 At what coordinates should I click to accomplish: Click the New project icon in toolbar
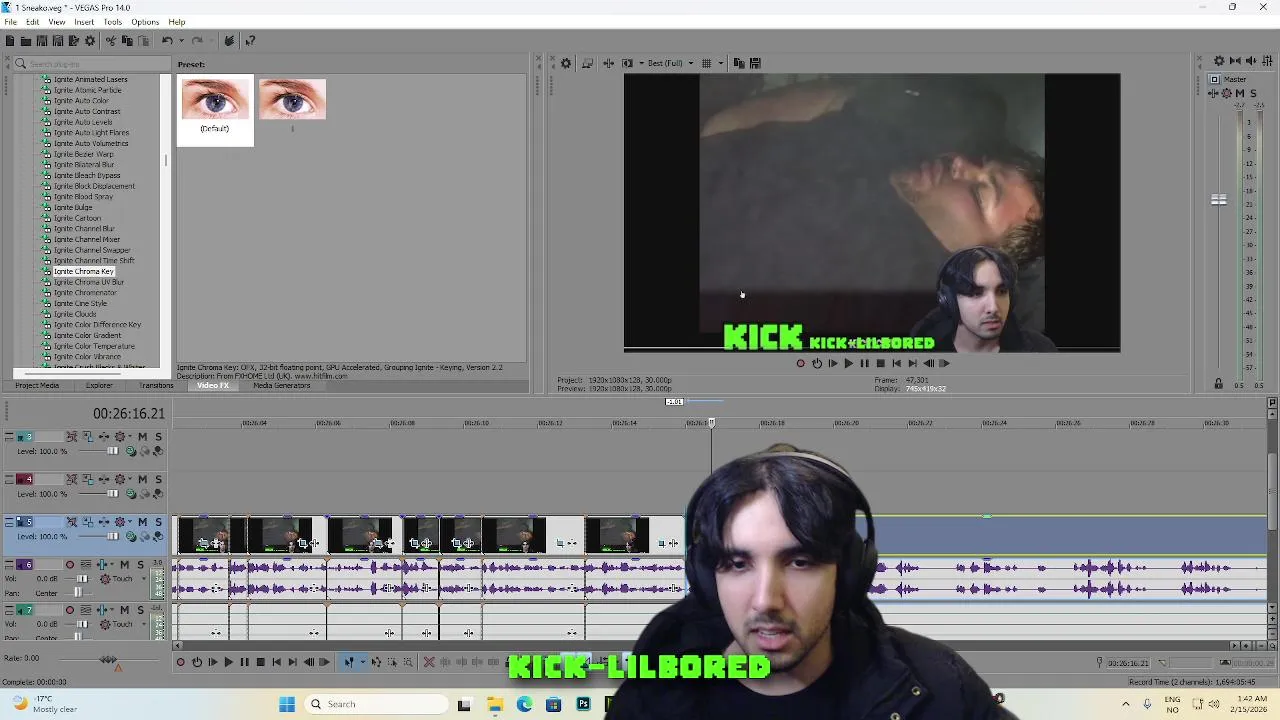pyautogui.click(x=10, y=41)
